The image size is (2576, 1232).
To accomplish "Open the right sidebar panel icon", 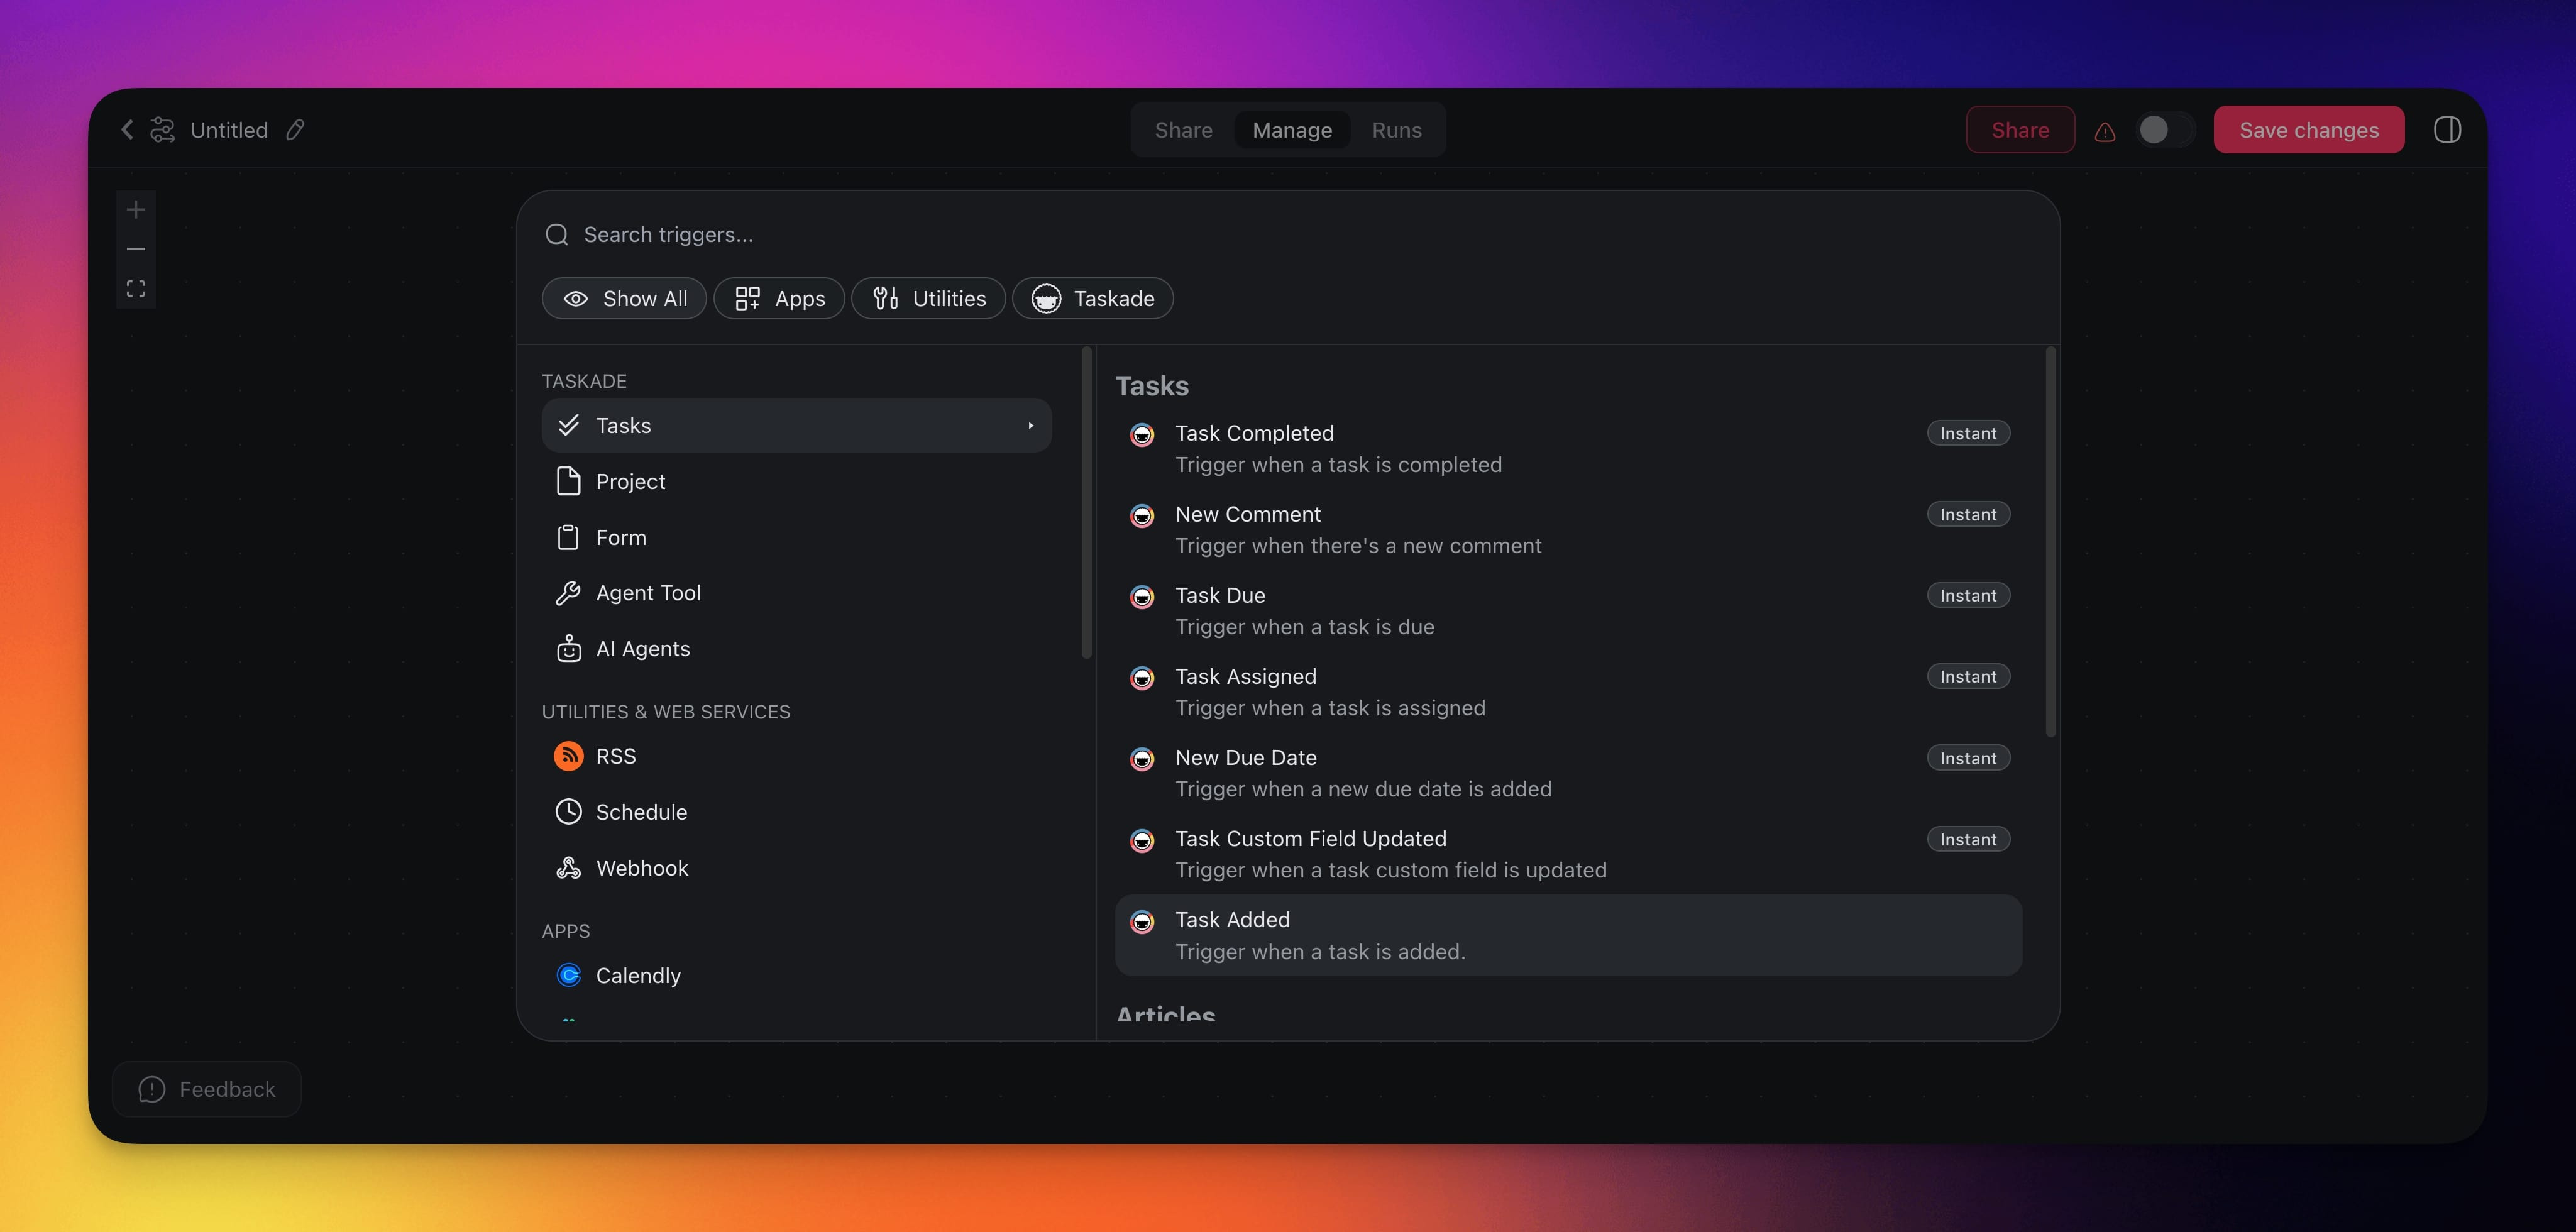I will pyautogui.click(x=2447, y=130).
